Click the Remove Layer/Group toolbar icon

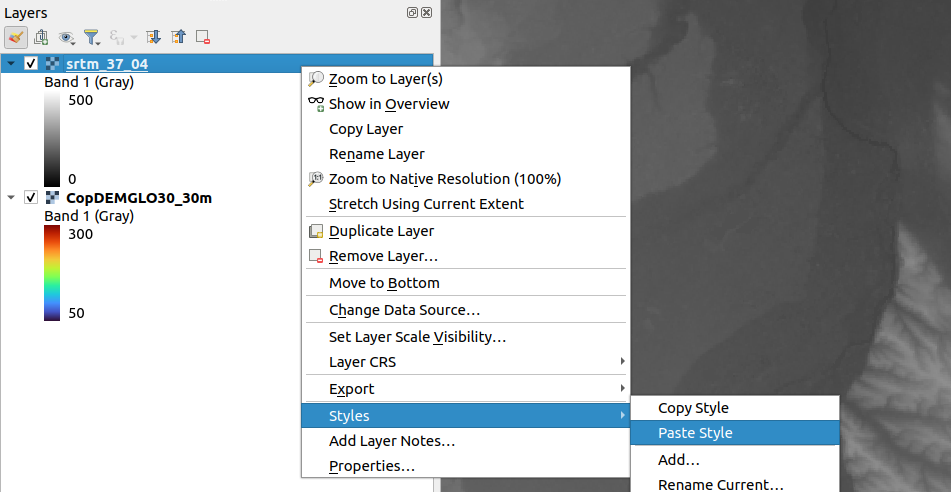click(x=203, y=37)
